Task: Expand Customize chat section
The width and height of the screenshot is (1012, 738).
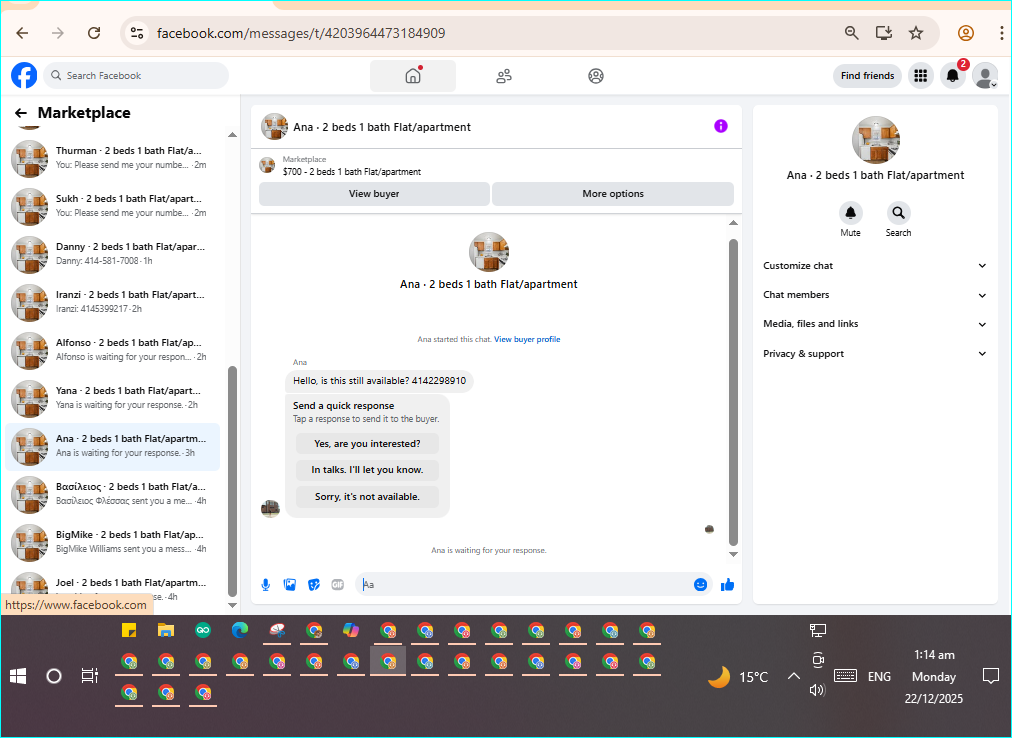Action: 875,265
